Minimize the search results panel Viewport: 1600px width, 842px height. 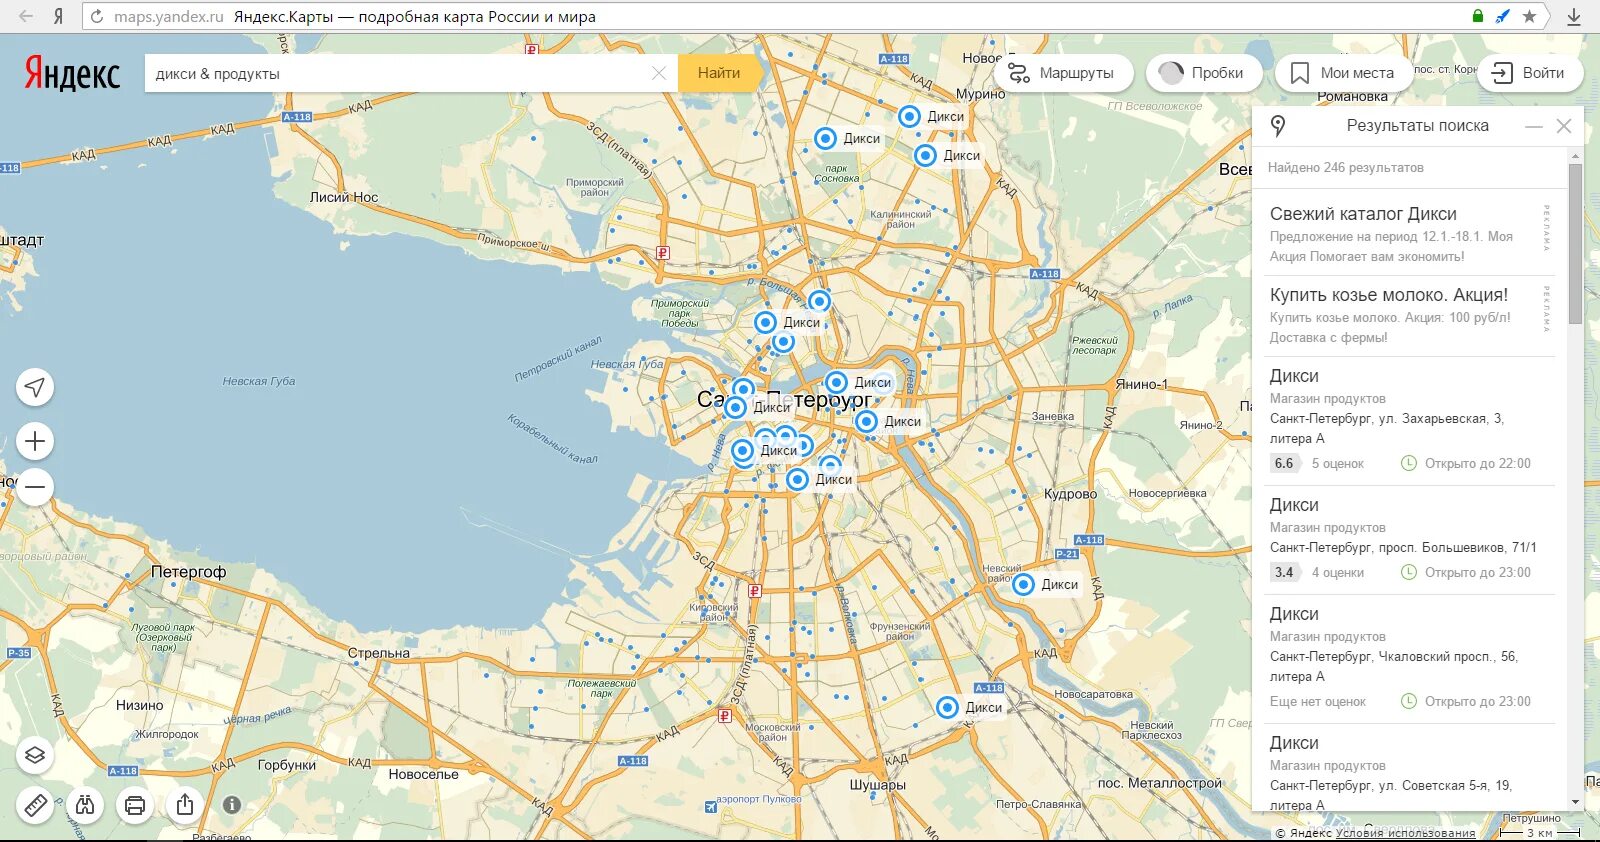click(x=1534, y=126)
